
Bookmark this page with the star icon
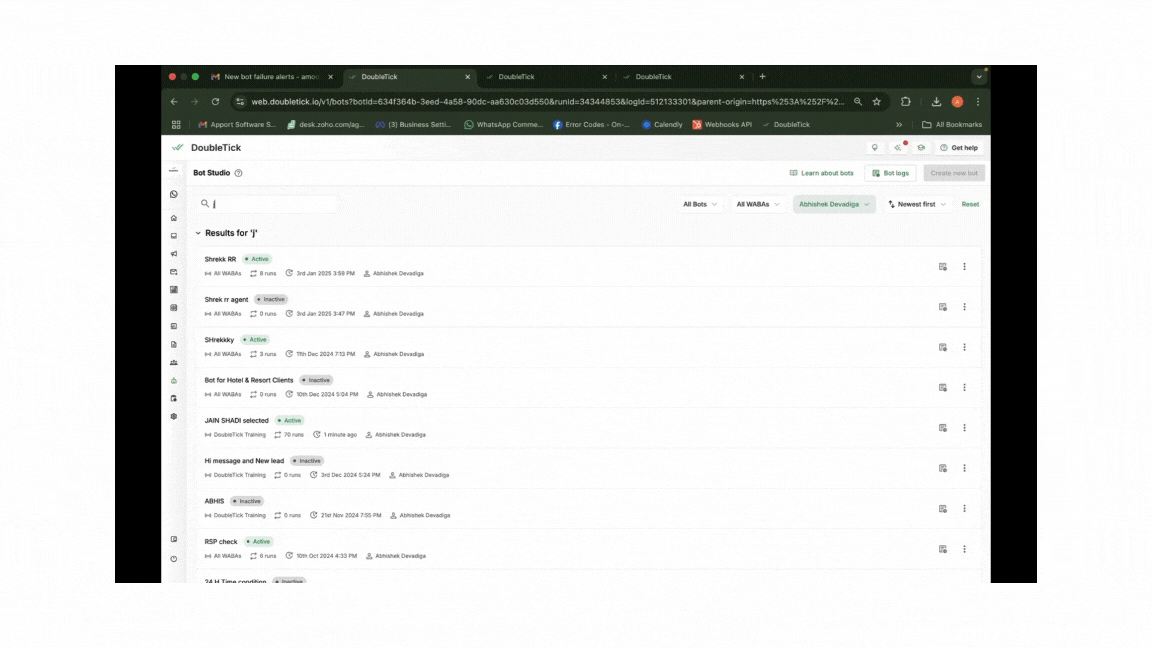[877, 102]
